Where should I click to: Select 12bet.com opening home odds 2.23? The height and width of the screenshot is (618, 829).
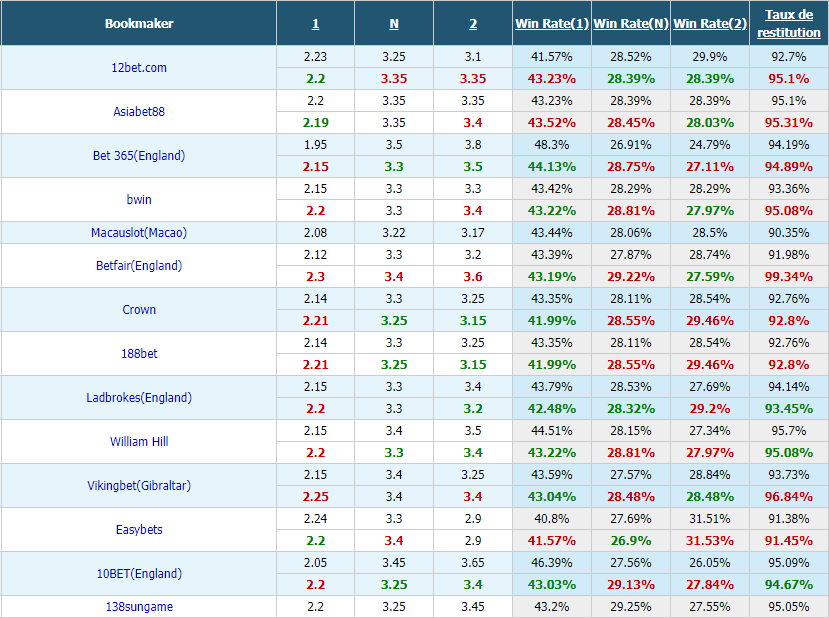tap(315, 57)
